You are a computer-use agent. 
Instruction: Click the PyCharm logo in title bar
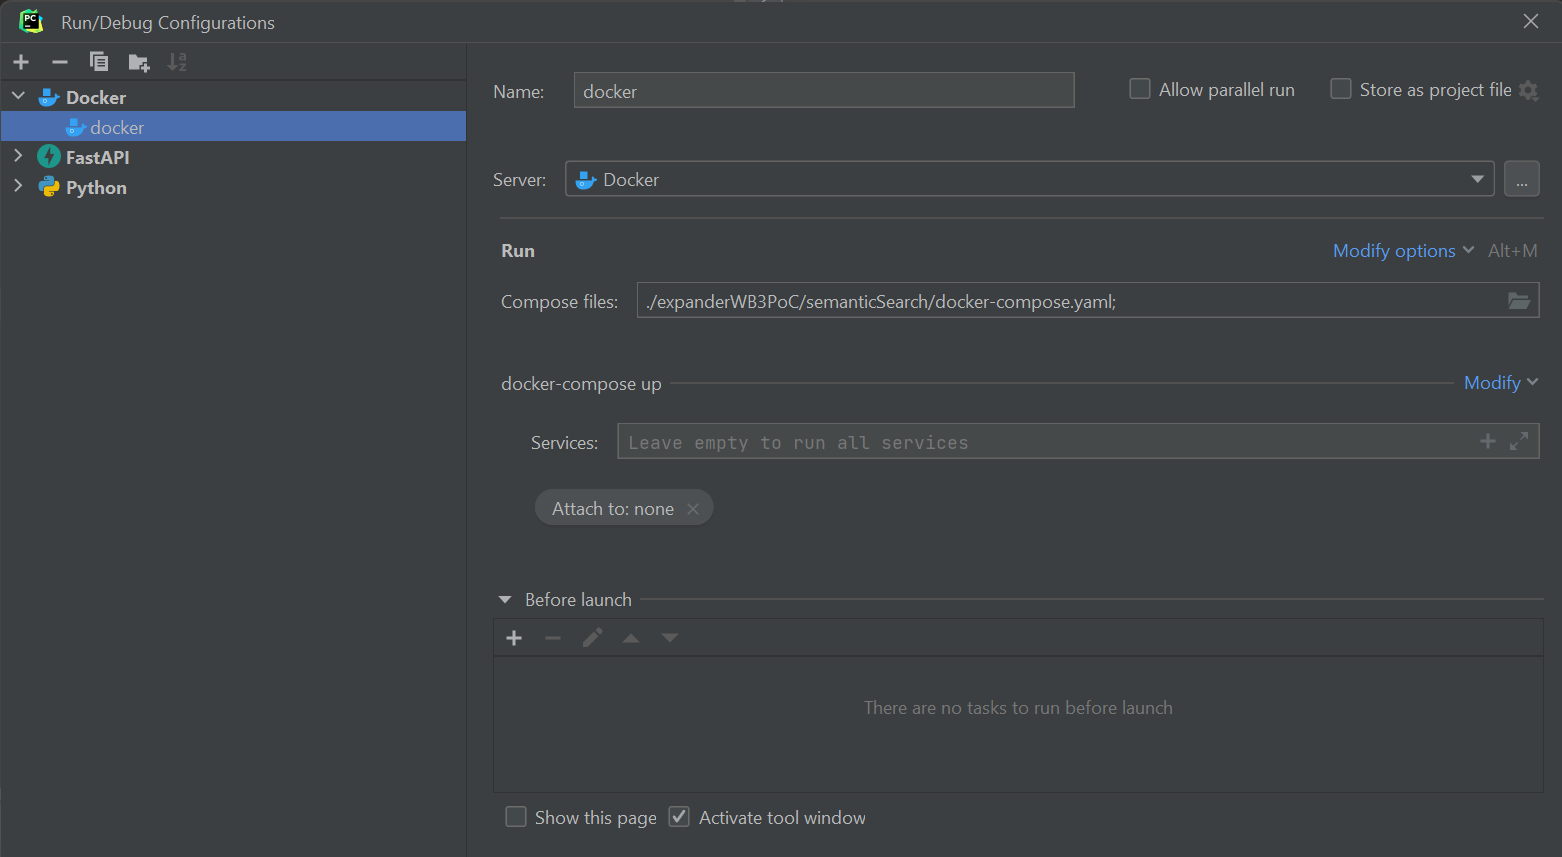point(31,21)
